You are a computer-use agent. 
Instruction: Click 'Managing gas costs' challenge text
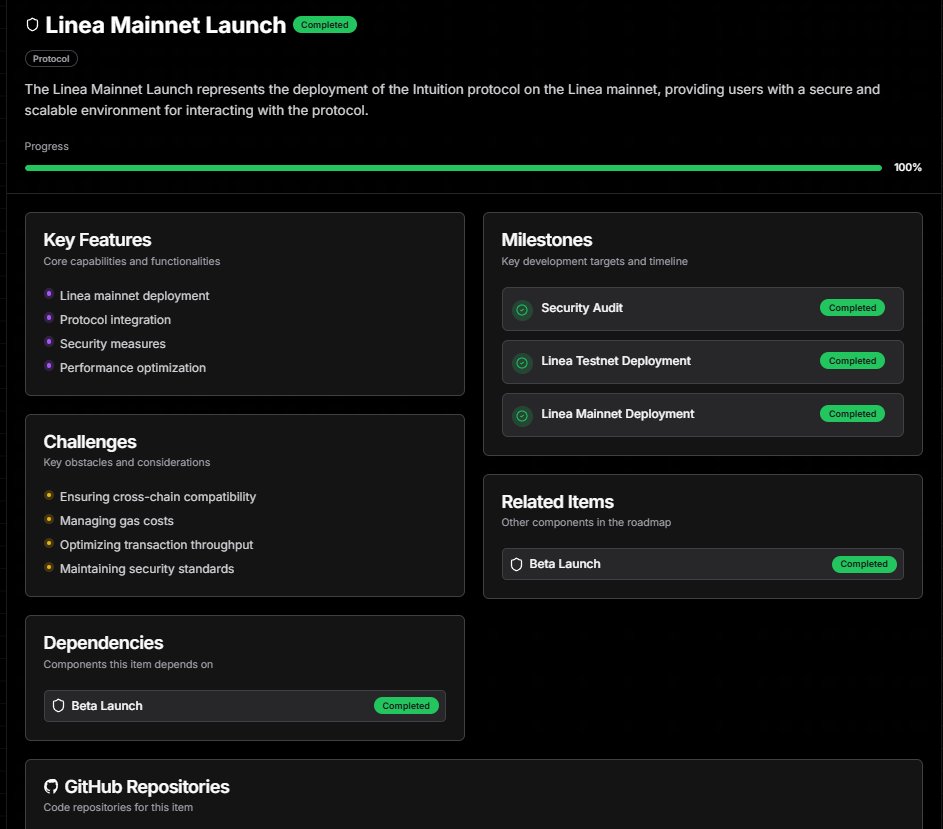pyautogui.click(x=117, y=520)
